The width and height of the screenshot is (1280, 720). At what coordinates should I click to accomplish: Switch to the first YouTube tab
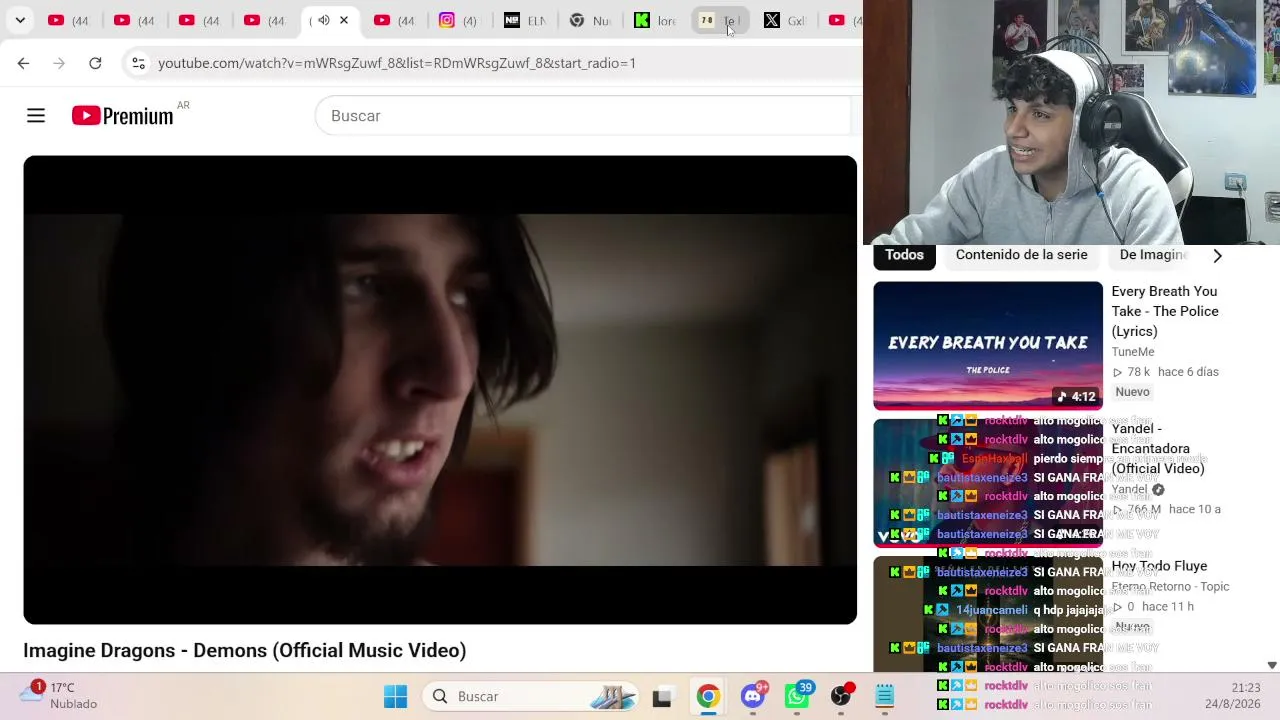(x=67, y=20)
